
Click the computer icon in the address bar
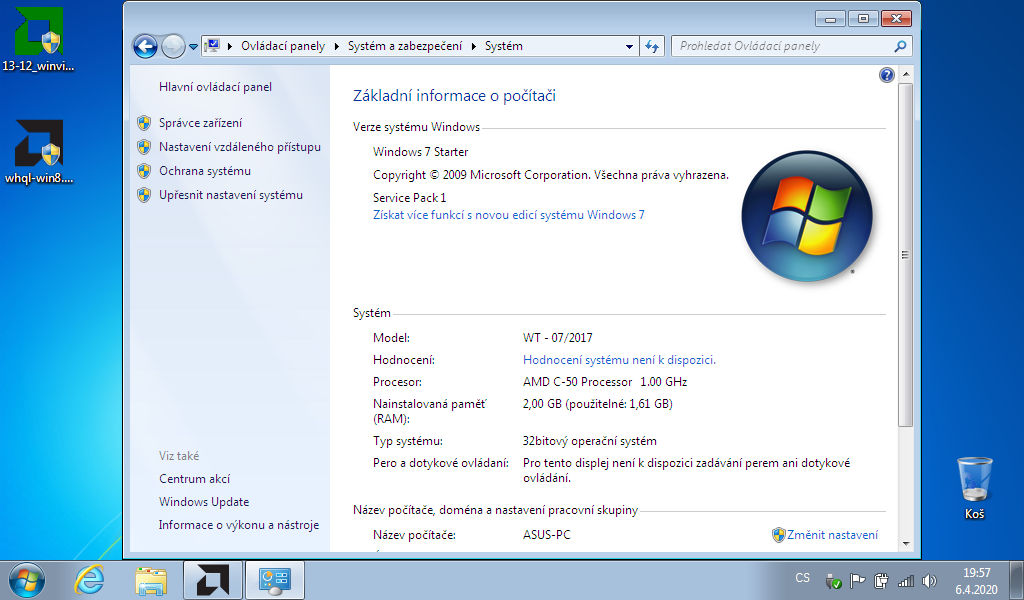click(212, 46)
